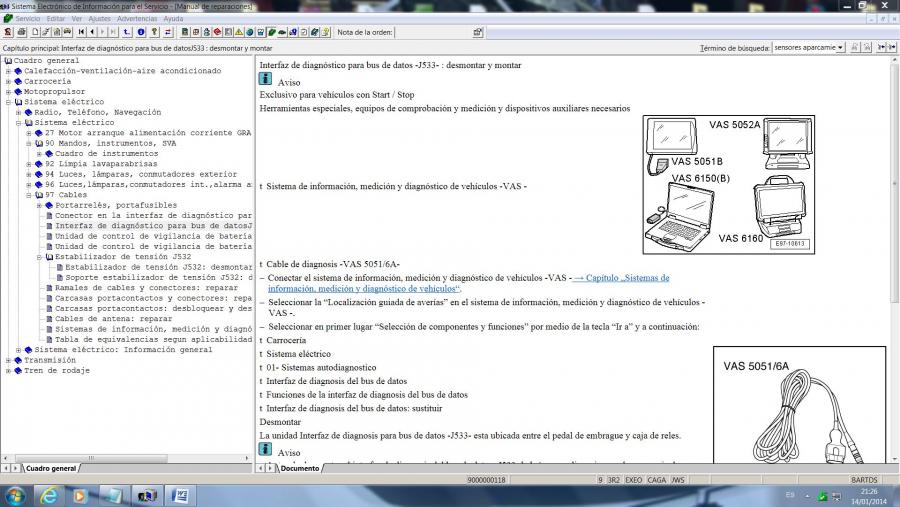The image size is (900, 507).
Task: Click the VAS diagnostic testers illustration
Action: pyautogui.click(x=728, y=184)
